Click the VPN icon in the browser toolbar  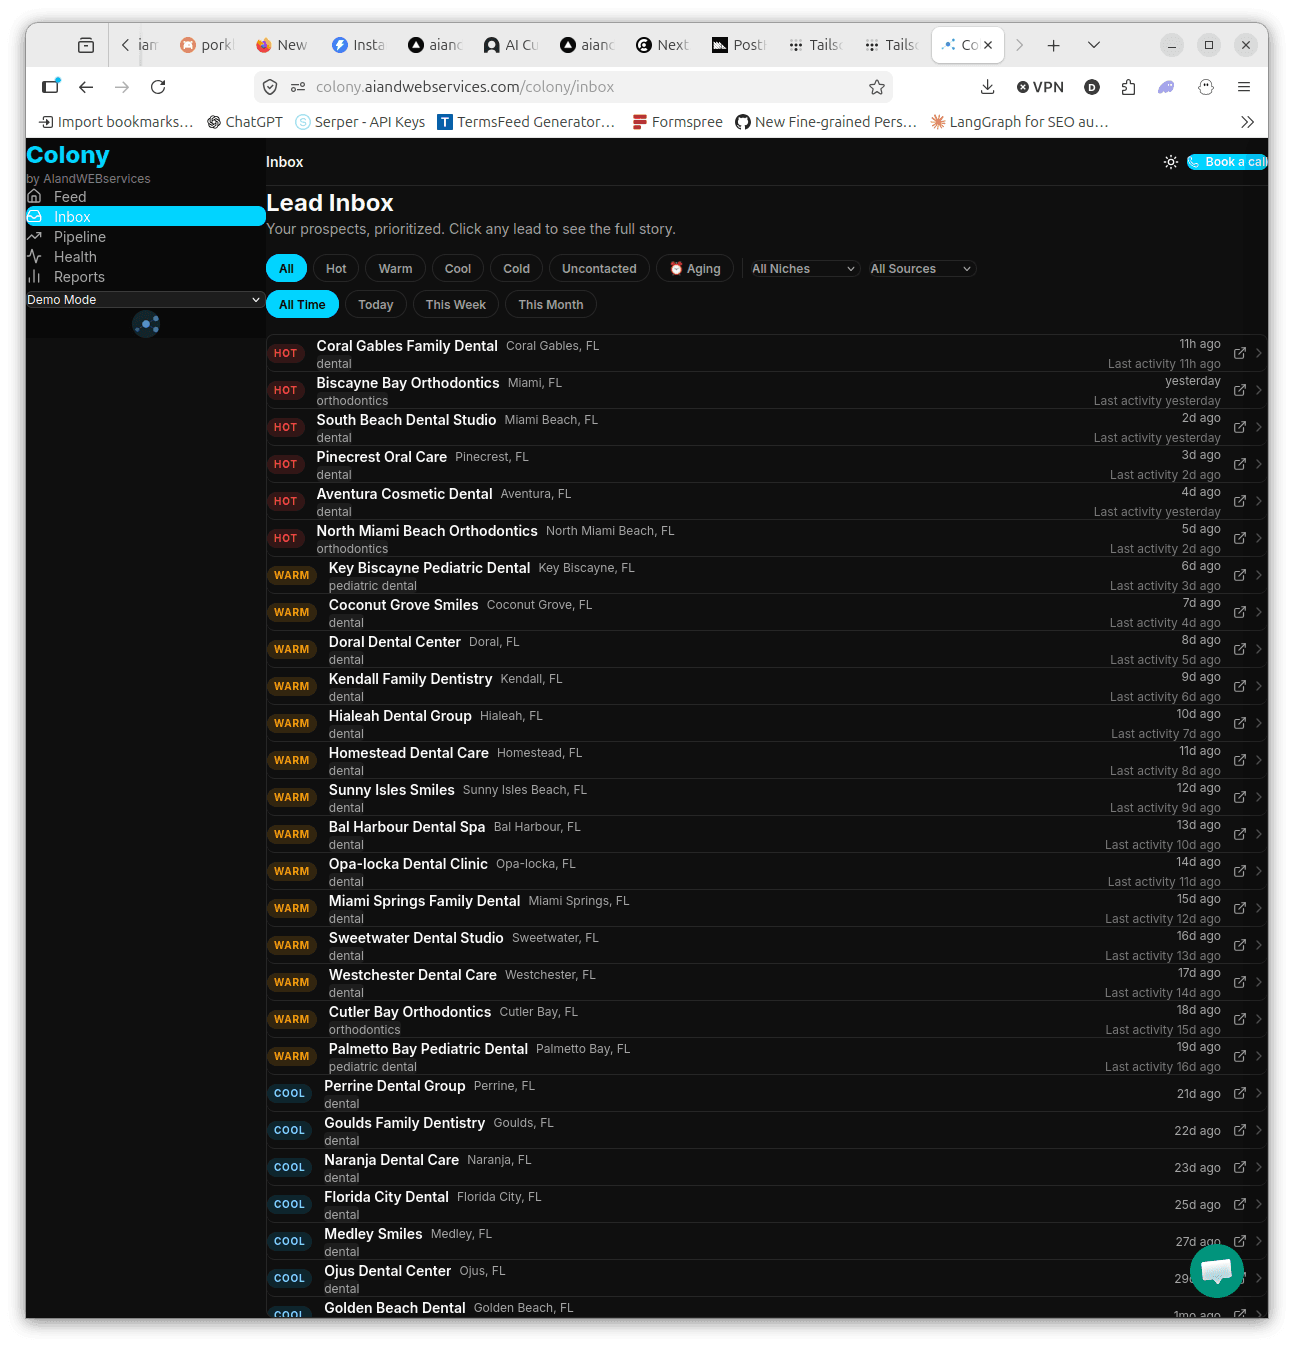click(1040, 87)
